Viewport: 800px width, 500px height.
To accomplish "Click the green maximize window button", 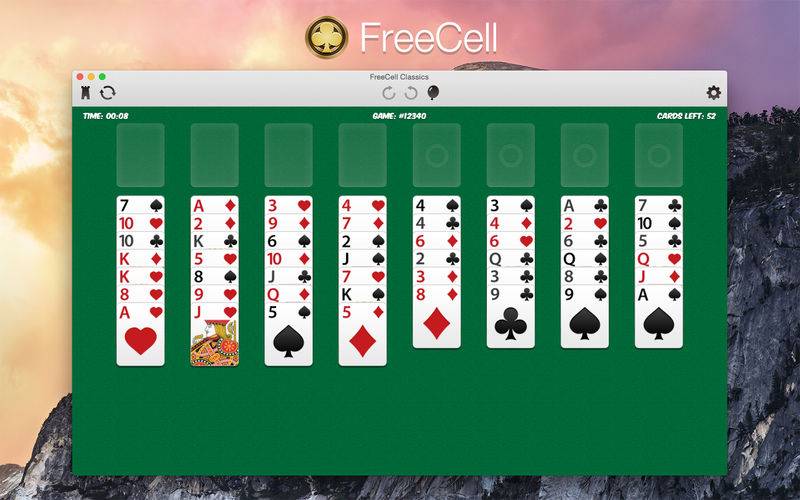I will (102, 77).
